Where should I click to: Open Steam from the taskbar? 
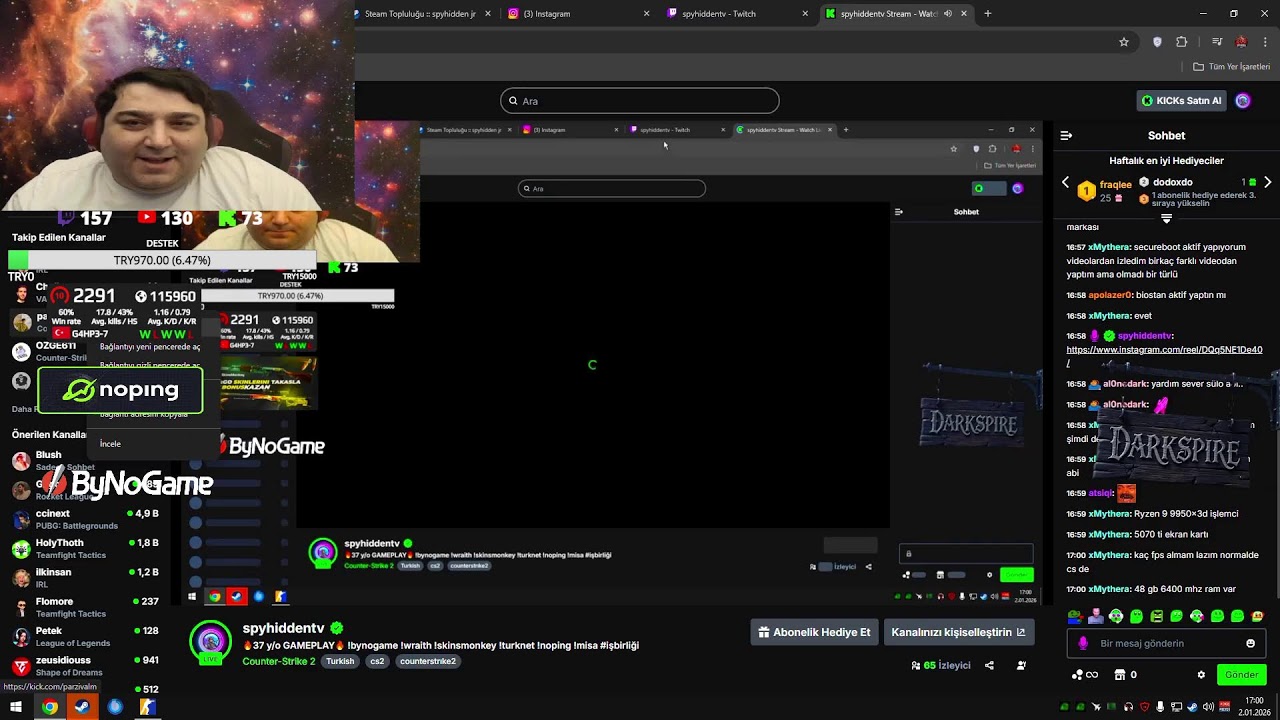(82, 707)
